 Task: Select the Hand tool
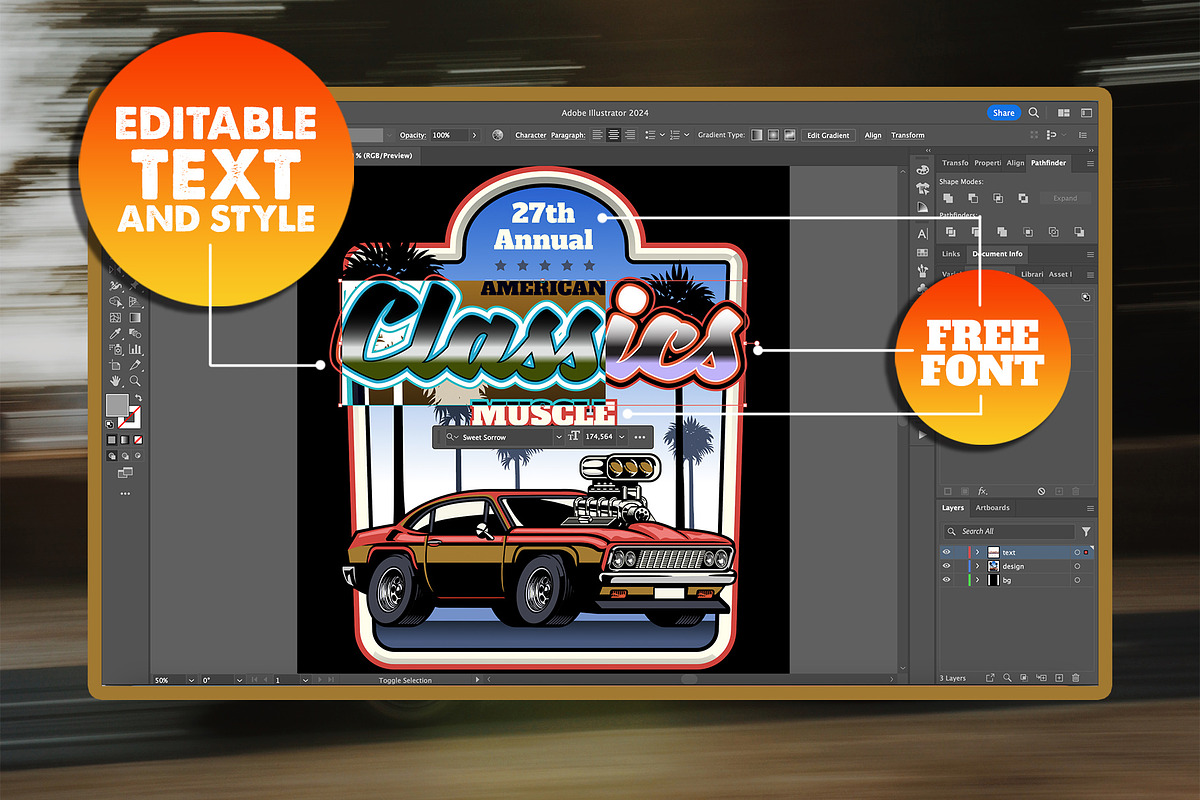(x=115, y=381)
